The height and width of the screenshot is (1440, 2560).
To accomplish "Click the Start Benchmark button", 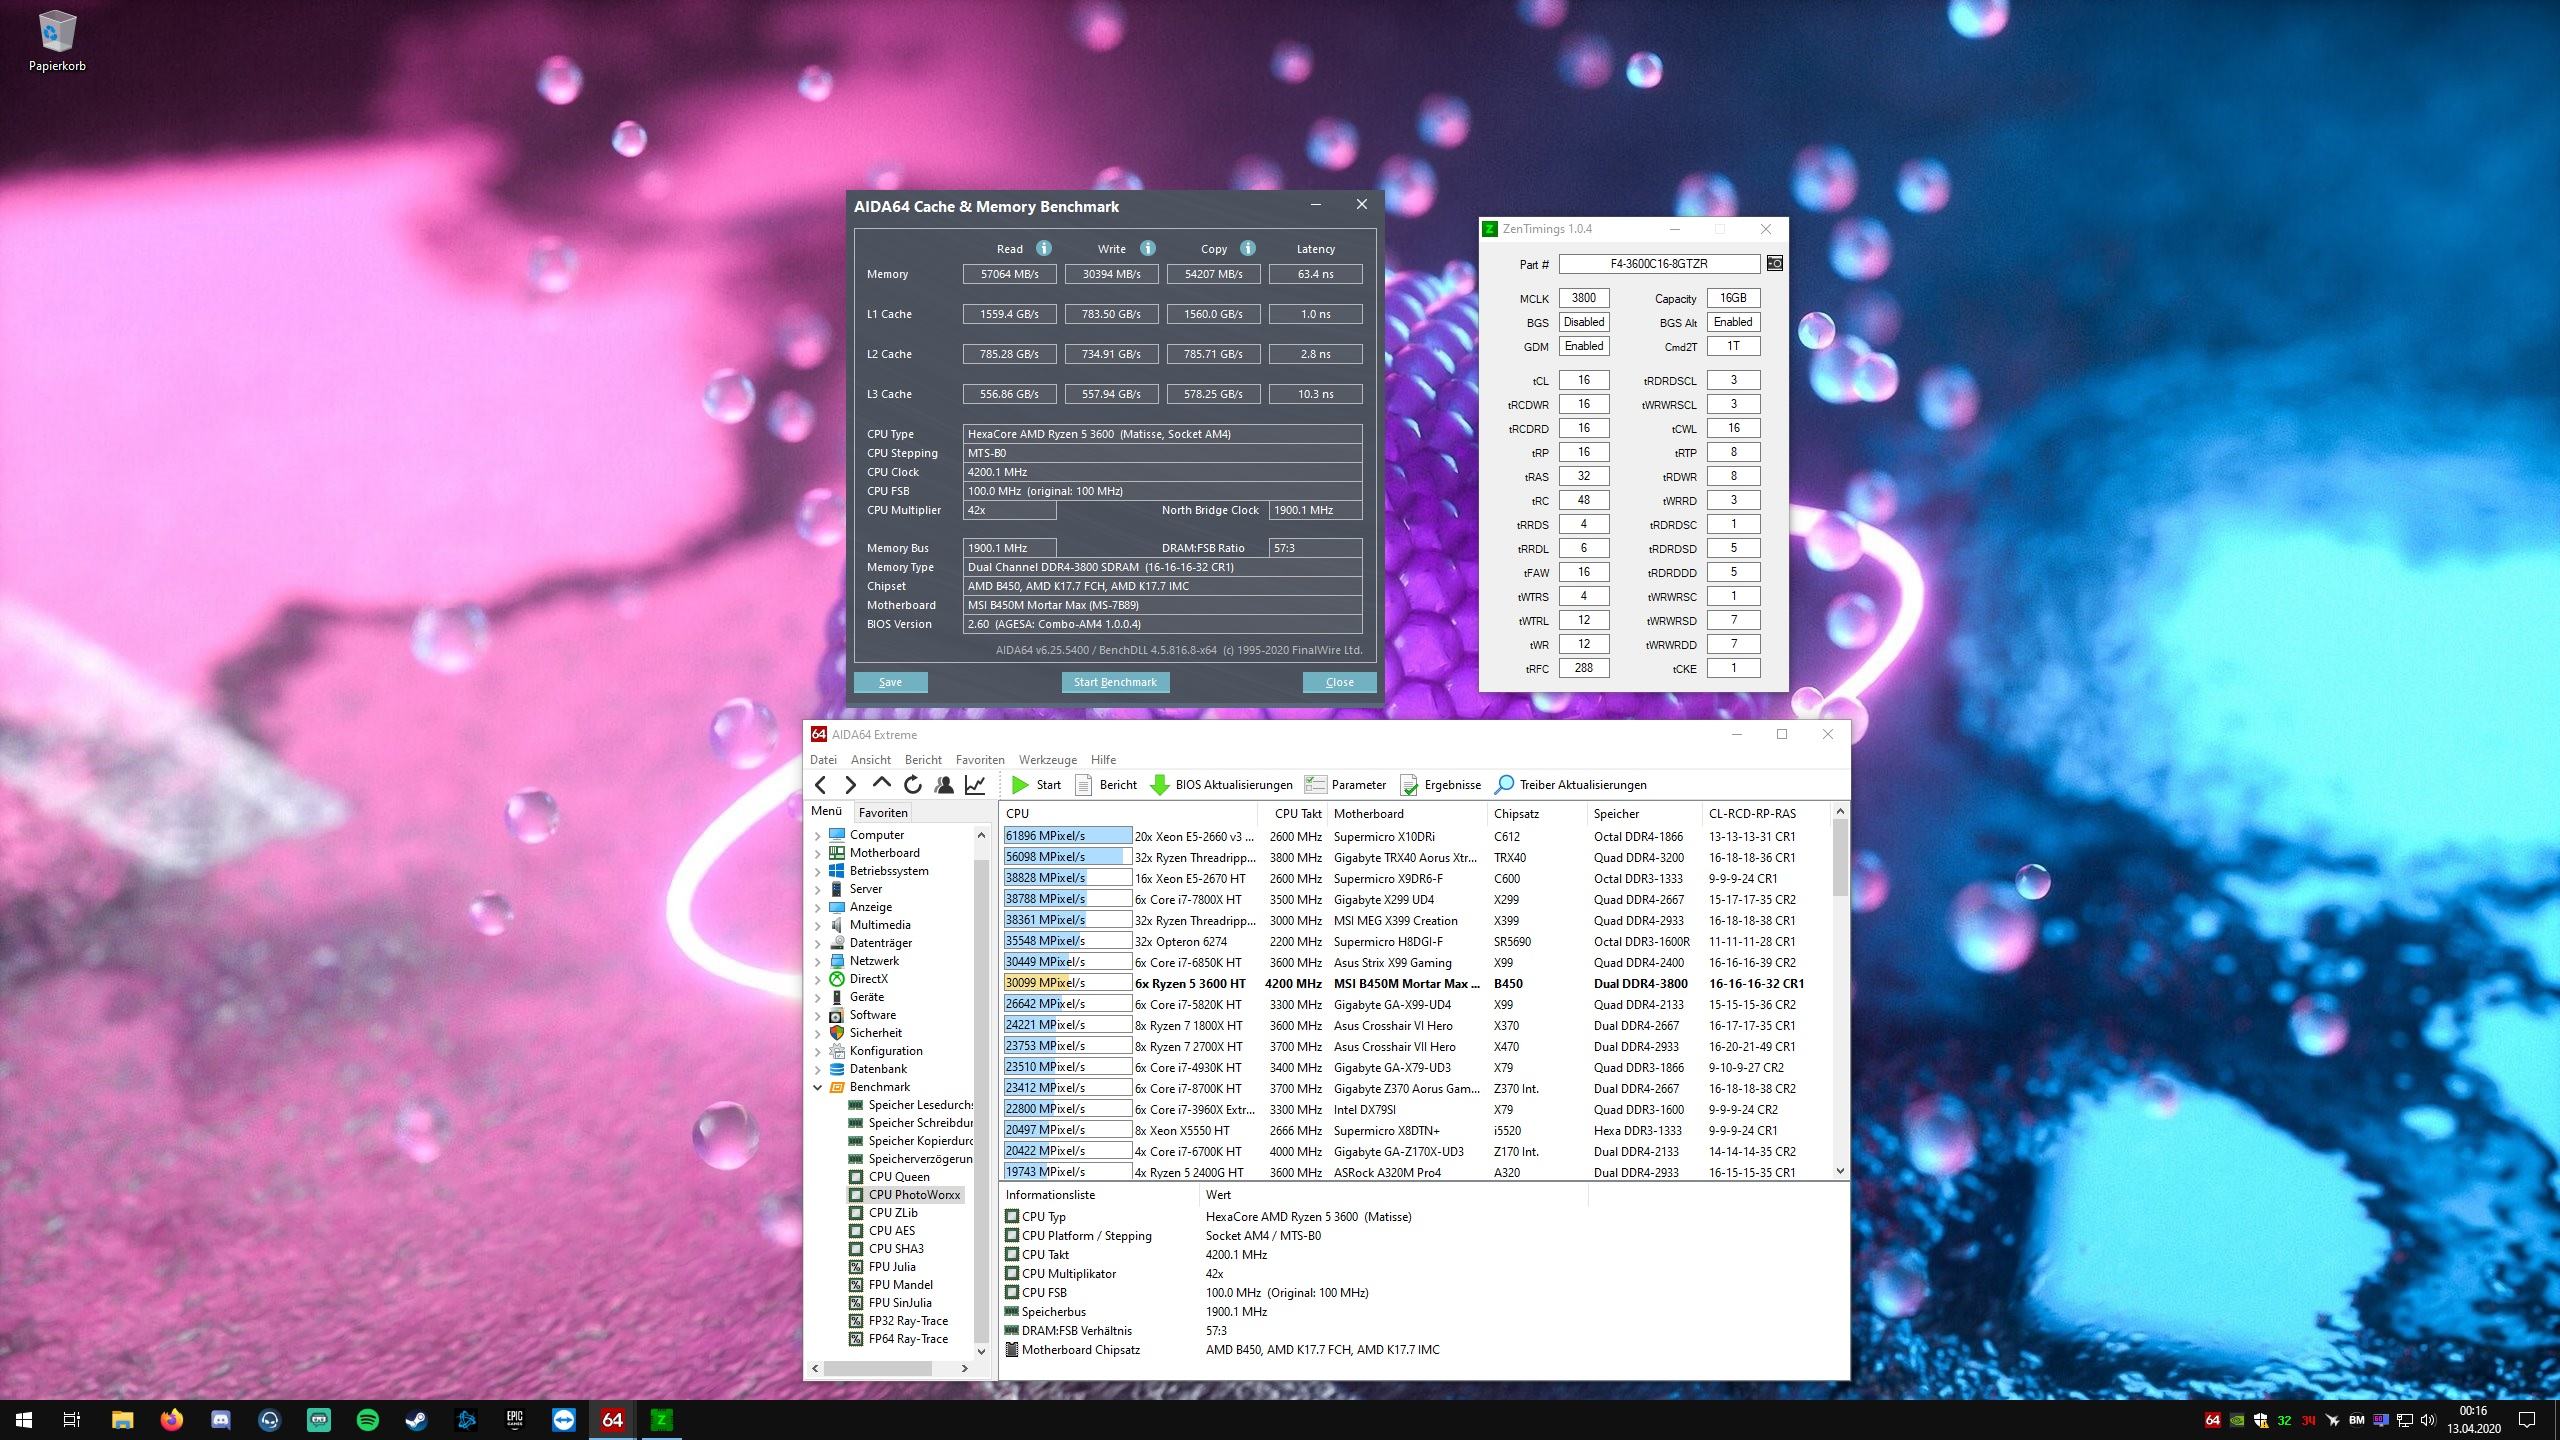I will [1114, 682].
